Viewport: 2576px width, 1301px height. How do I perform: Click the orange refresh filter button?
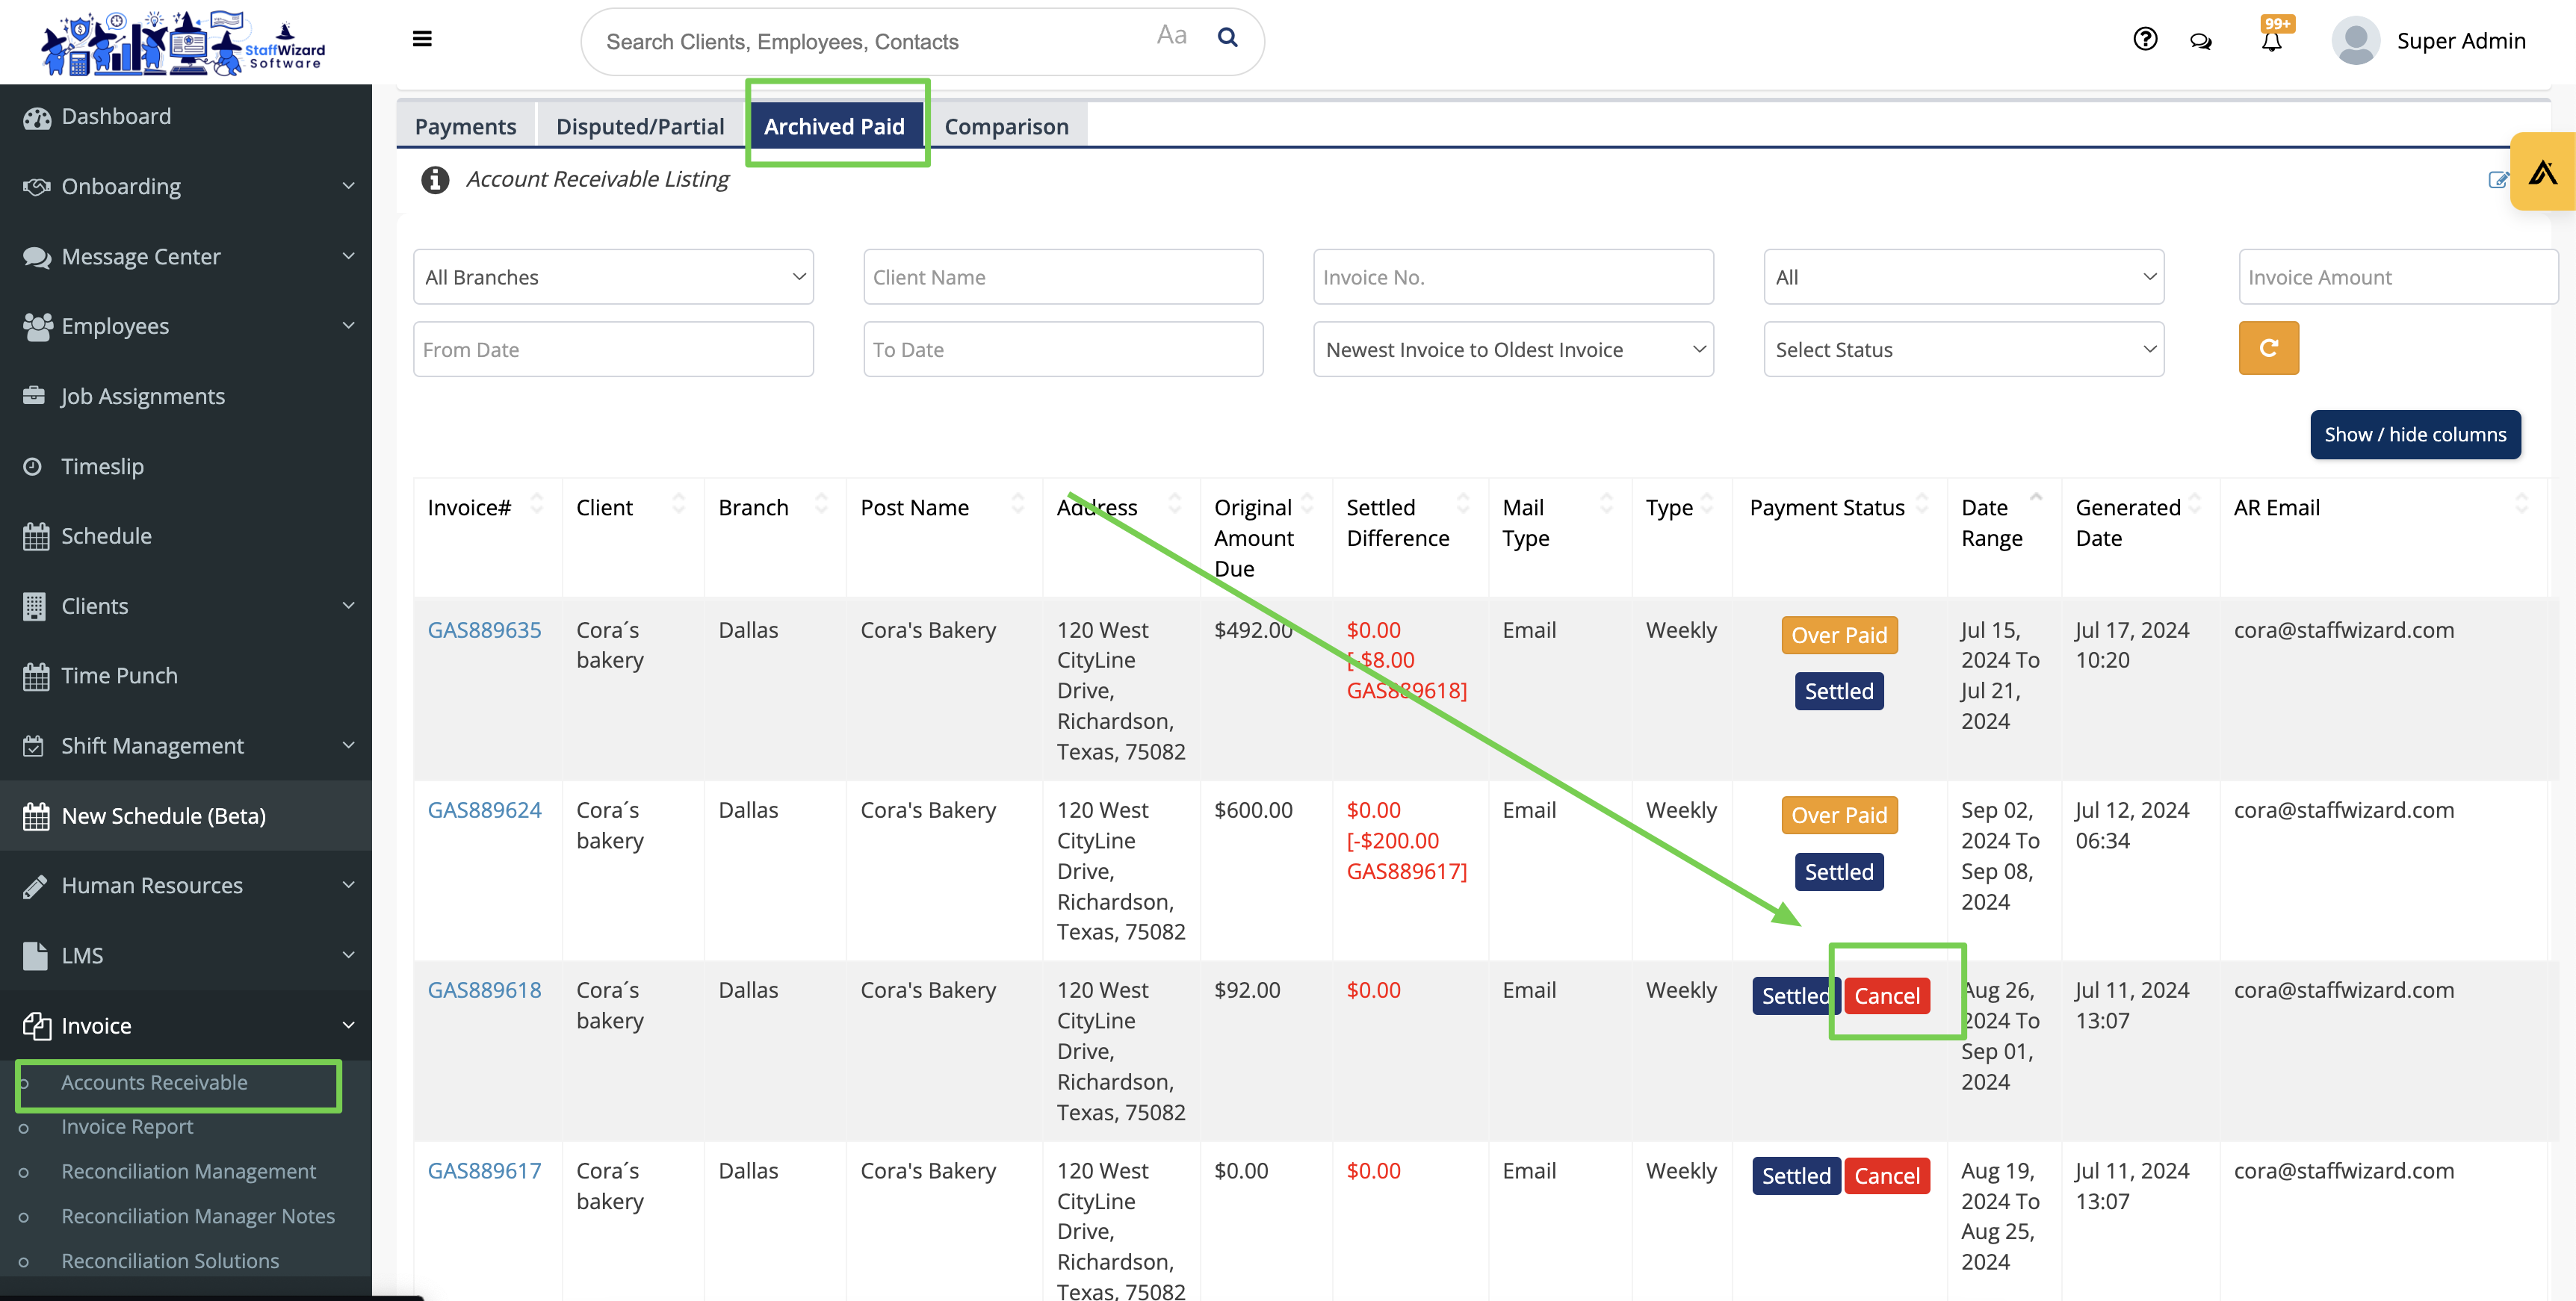[x=2268, y=348]
